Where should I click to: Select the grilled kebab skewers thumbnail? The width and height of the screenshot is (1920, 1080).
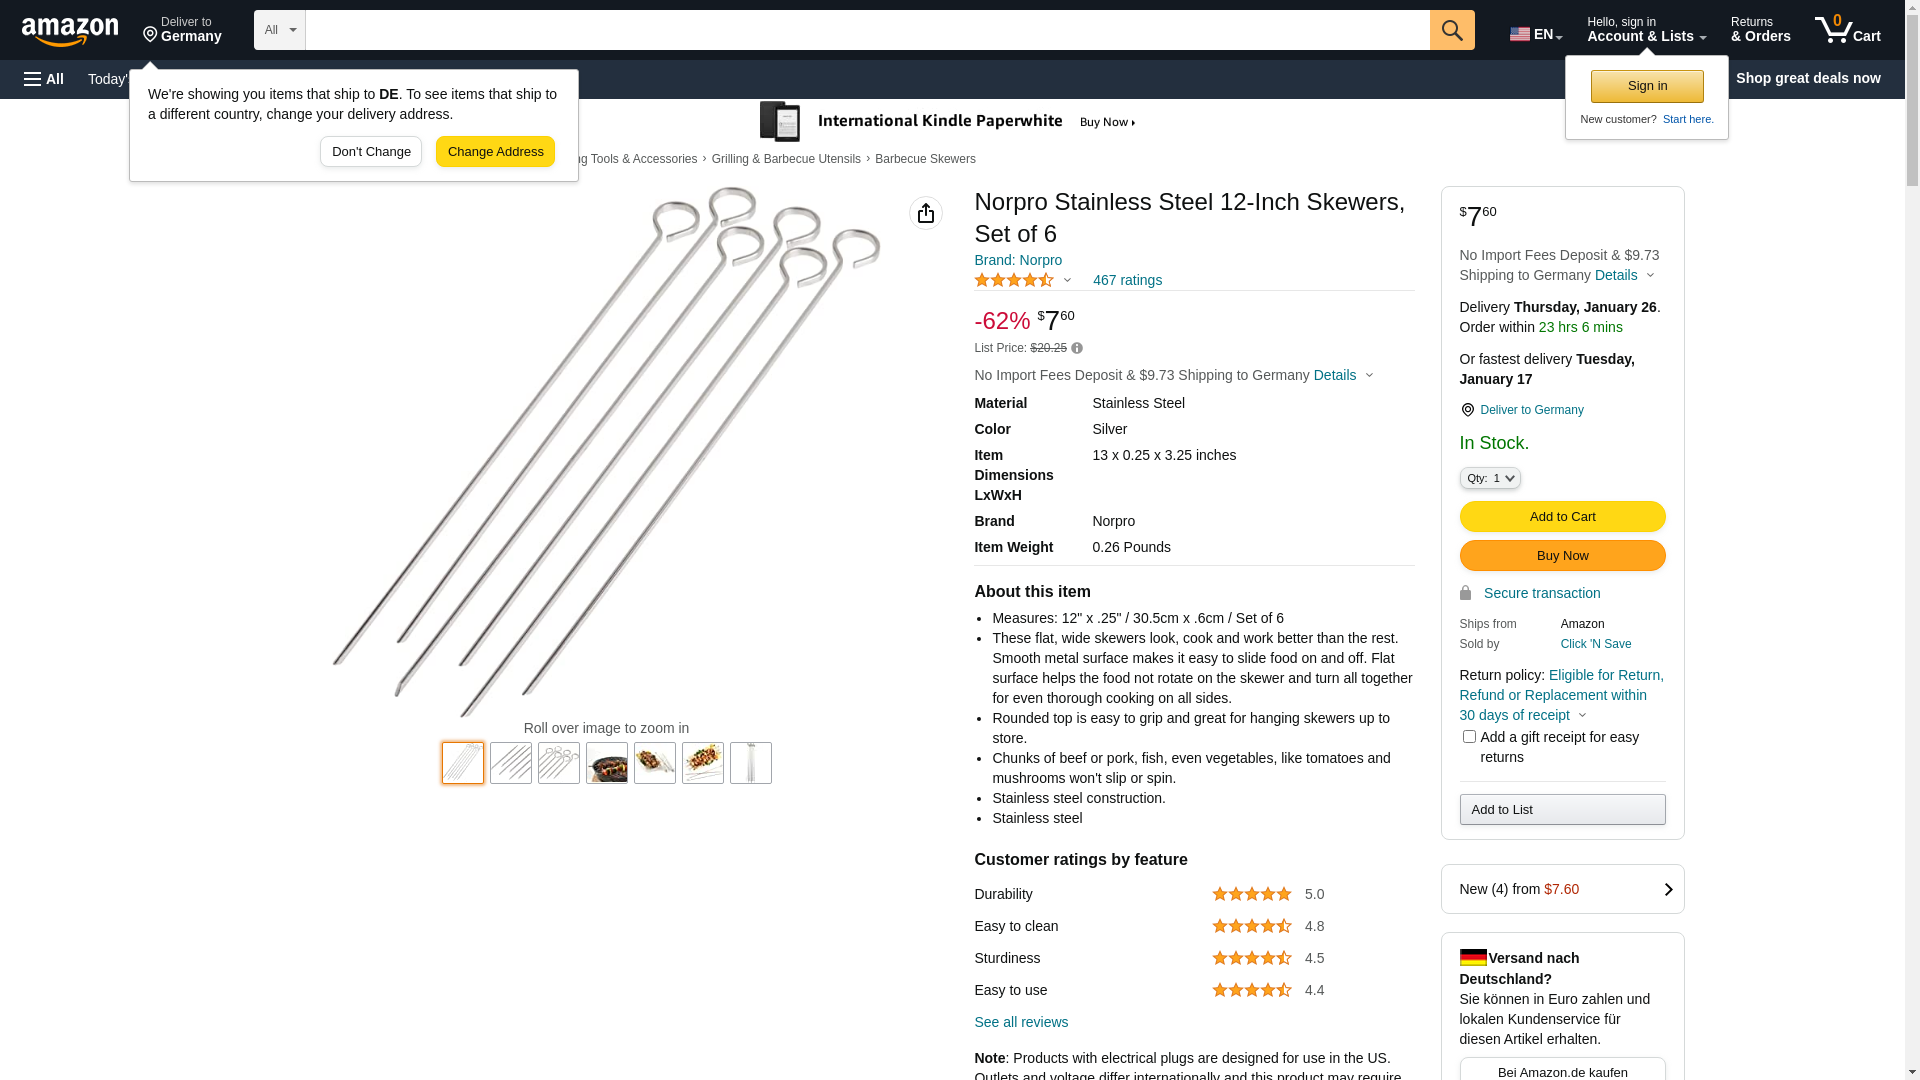tap(703, 763)
